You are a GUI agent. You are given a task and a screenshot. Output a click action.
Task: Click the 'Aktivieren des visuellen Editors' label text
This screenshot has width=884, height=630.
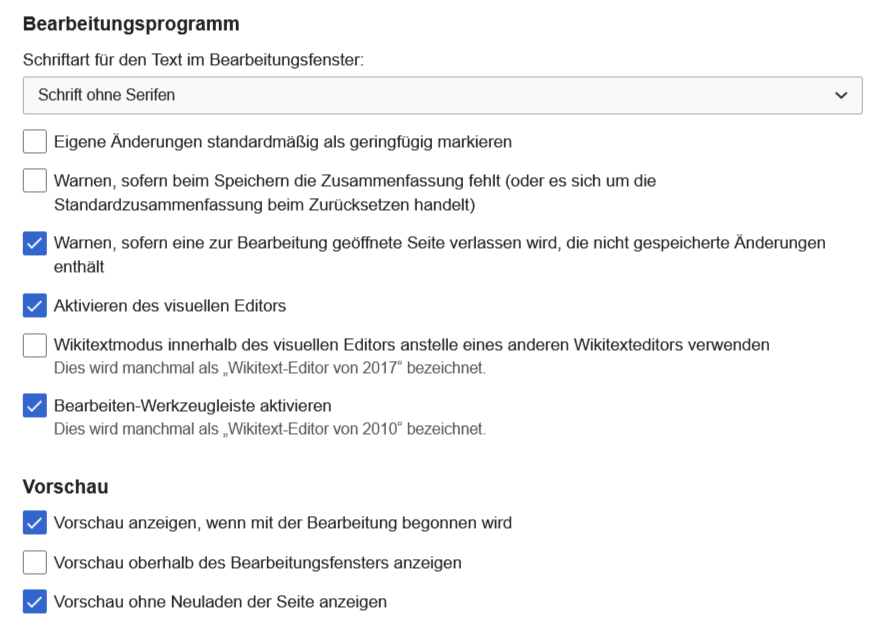170,305
